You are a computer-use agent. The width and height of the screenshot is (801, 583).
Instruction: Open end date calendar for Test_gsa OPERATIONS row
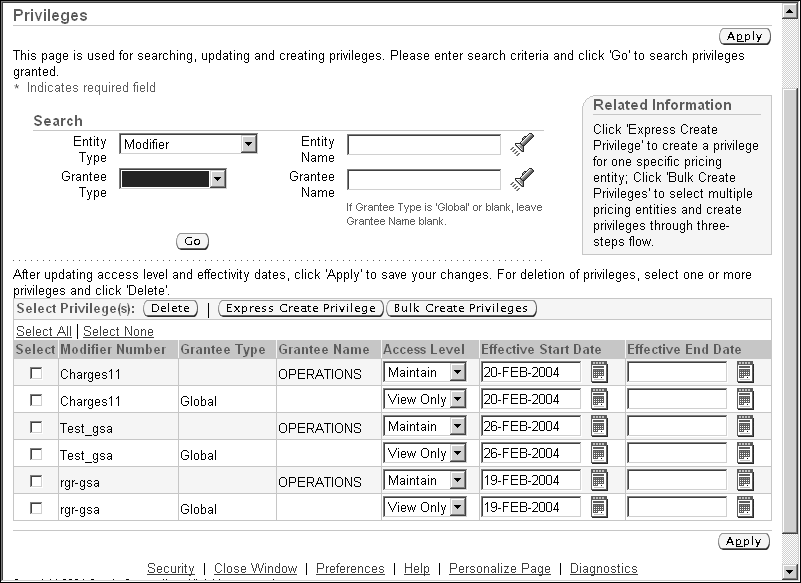pyautogui.click(x=745, y=426)
